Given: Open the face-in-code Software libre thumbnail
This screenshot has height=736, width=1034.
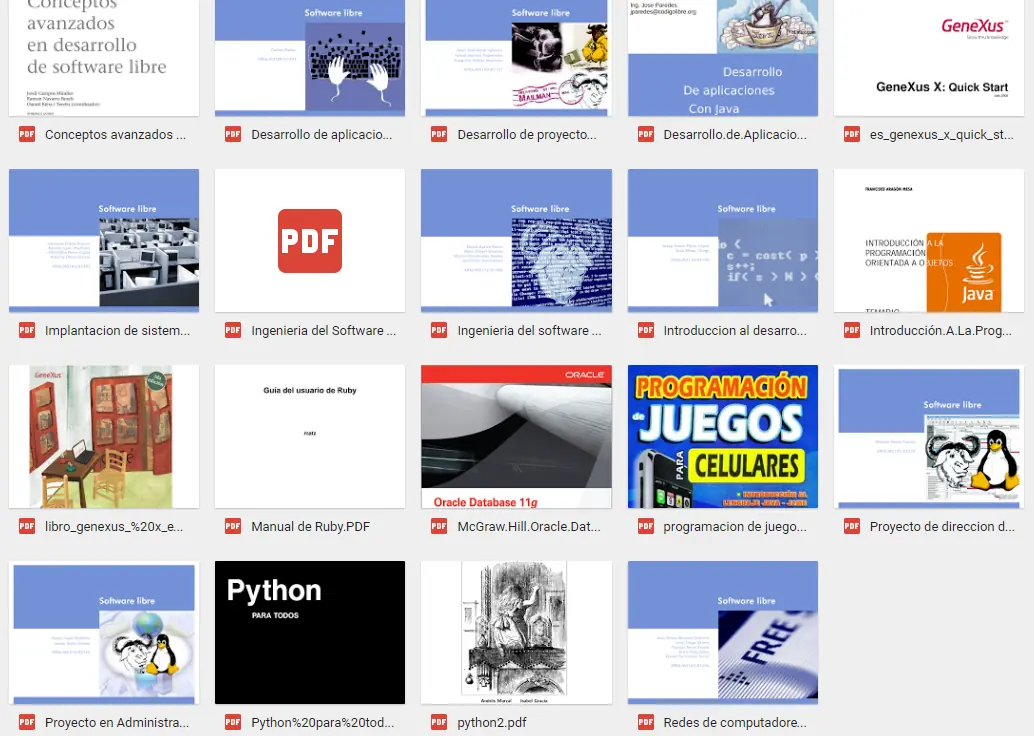Looking at the screenshot, I should tap(516, 240).
